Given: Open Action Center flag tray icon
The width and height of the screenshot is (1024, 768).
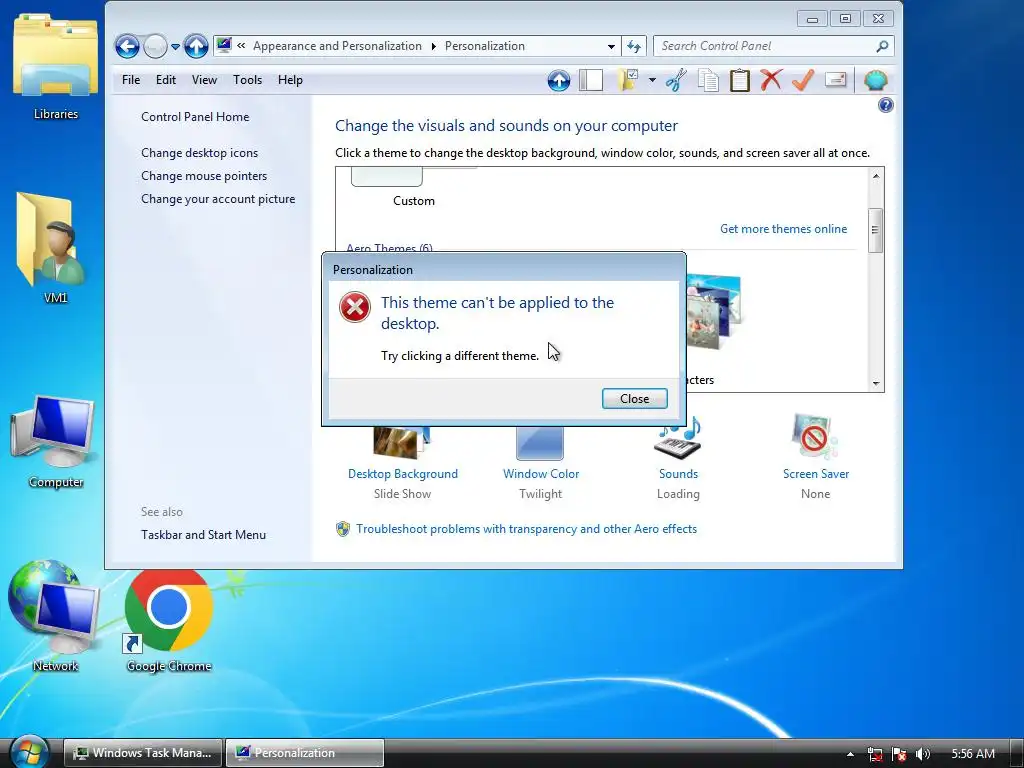Looking at the screenshot, I should 899,754.
